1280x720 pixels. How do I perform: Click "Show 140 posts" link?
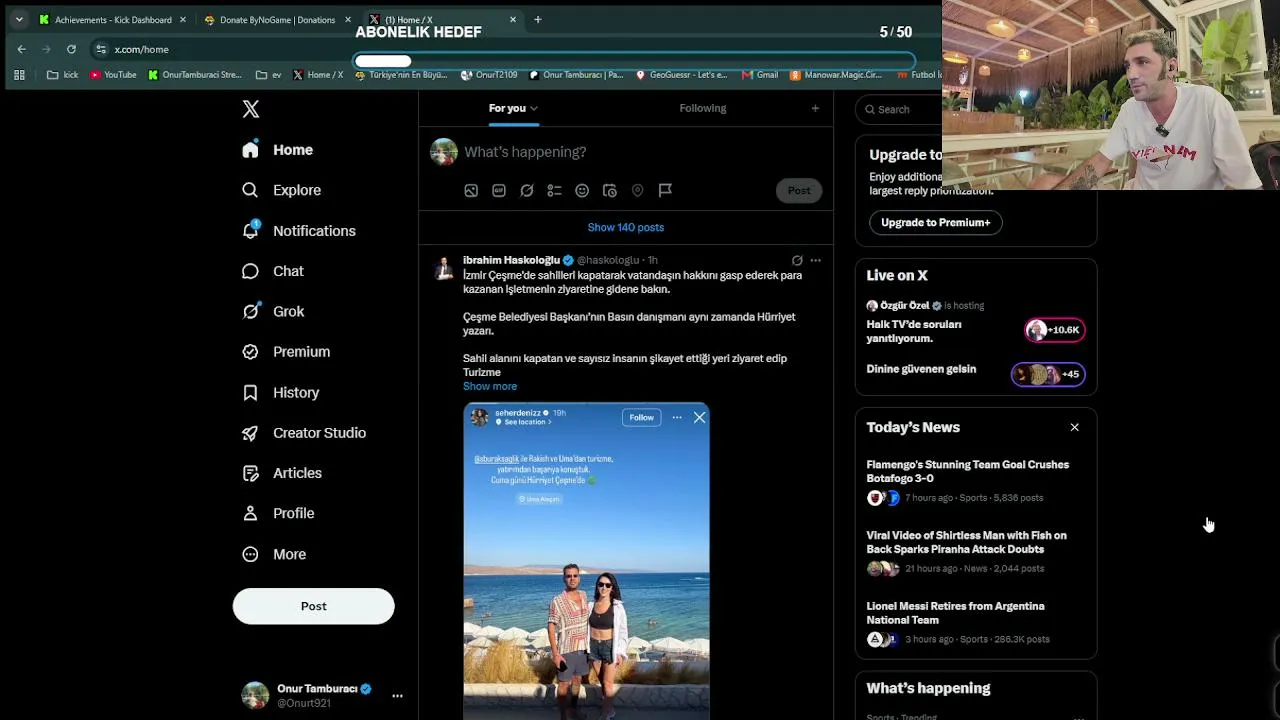[626, 227]
